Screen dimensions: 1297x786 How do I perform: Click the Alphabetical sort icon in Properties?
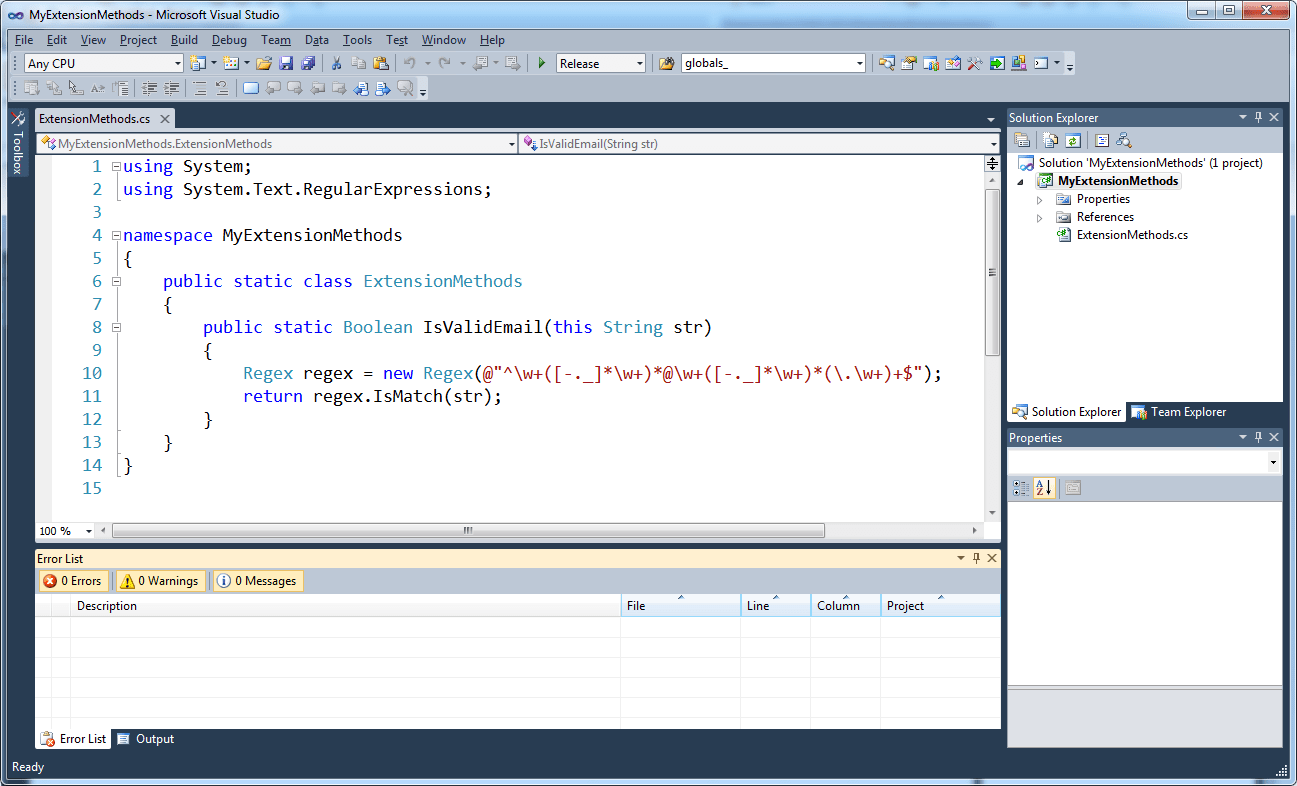point(1044,488)
